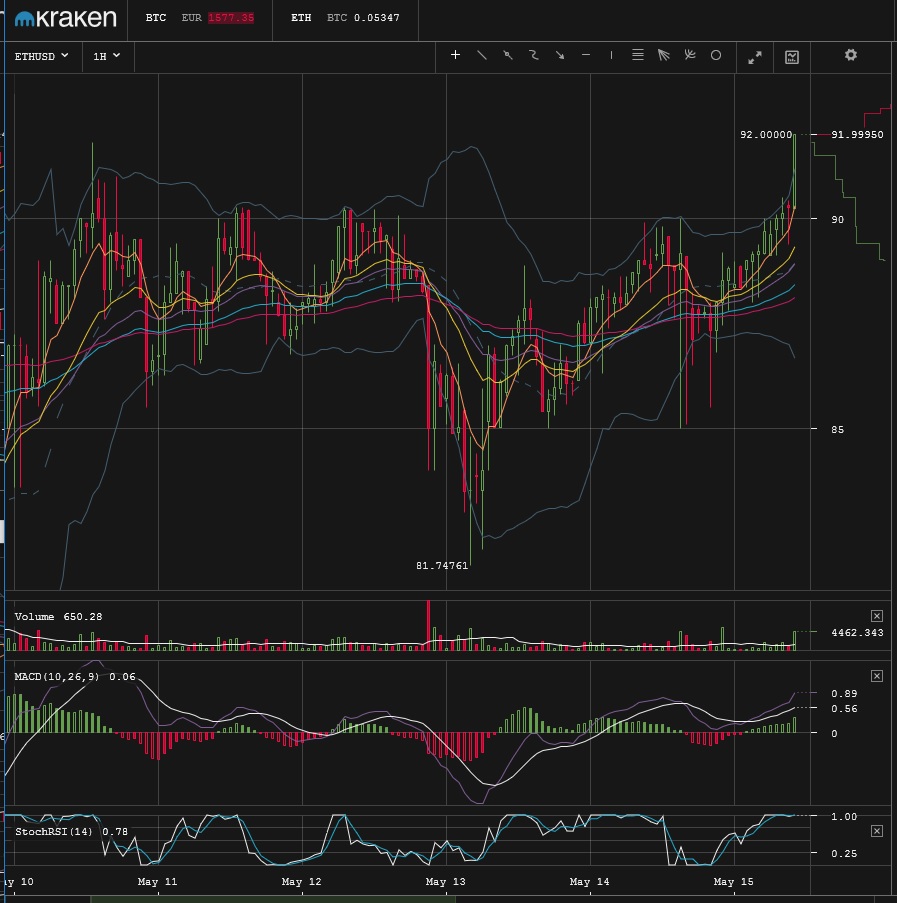This screenshot has height=903, width=897.
Task: Click the Kraken logo
Action: tap(65, 18)
